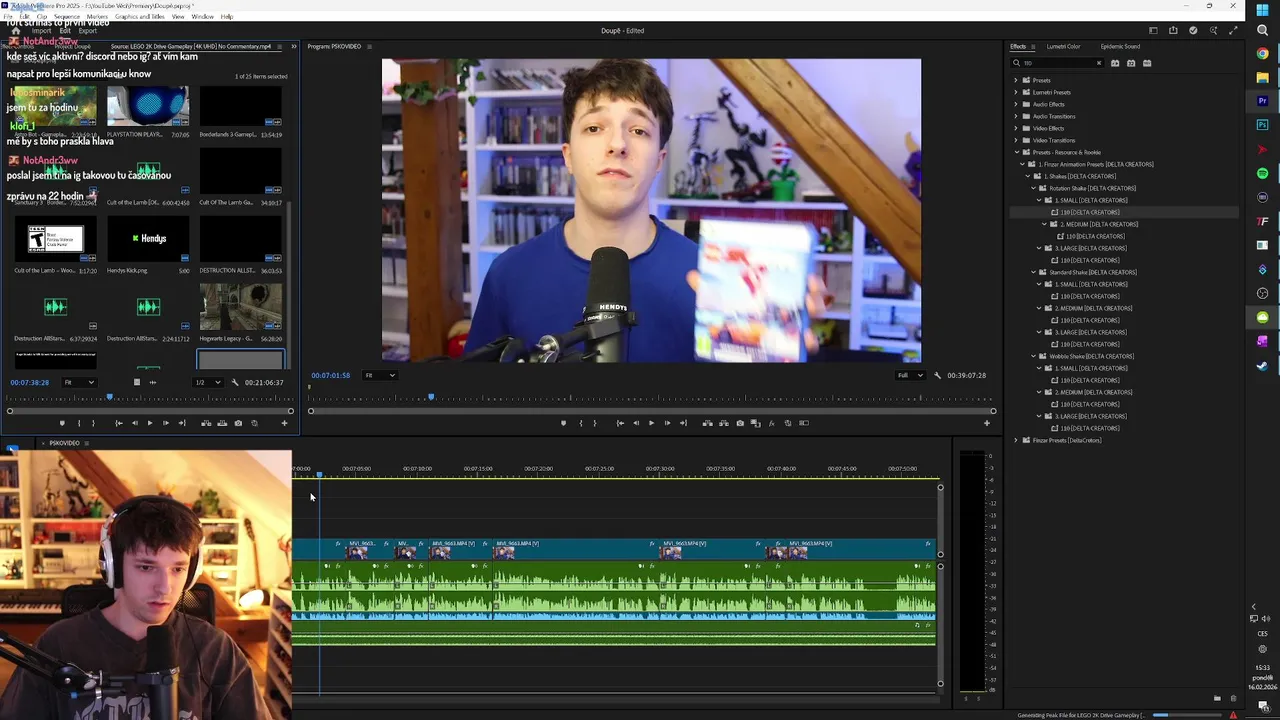1280x720 pixels.
Task: Move the Program monitor playhead
Action: 431,398
